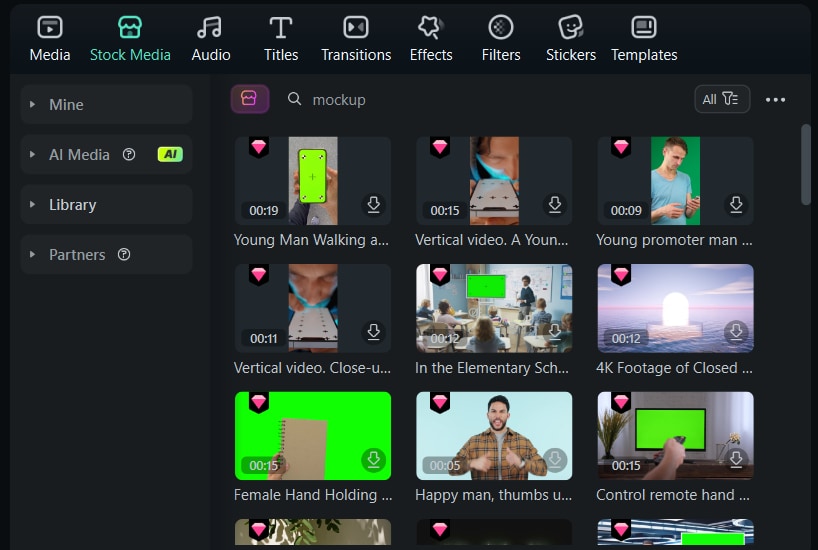Click the 'Vertical video. A Youn...' title
Image resolution: width=818 pixels, height=550 pixels.
[x=491, y=240]
